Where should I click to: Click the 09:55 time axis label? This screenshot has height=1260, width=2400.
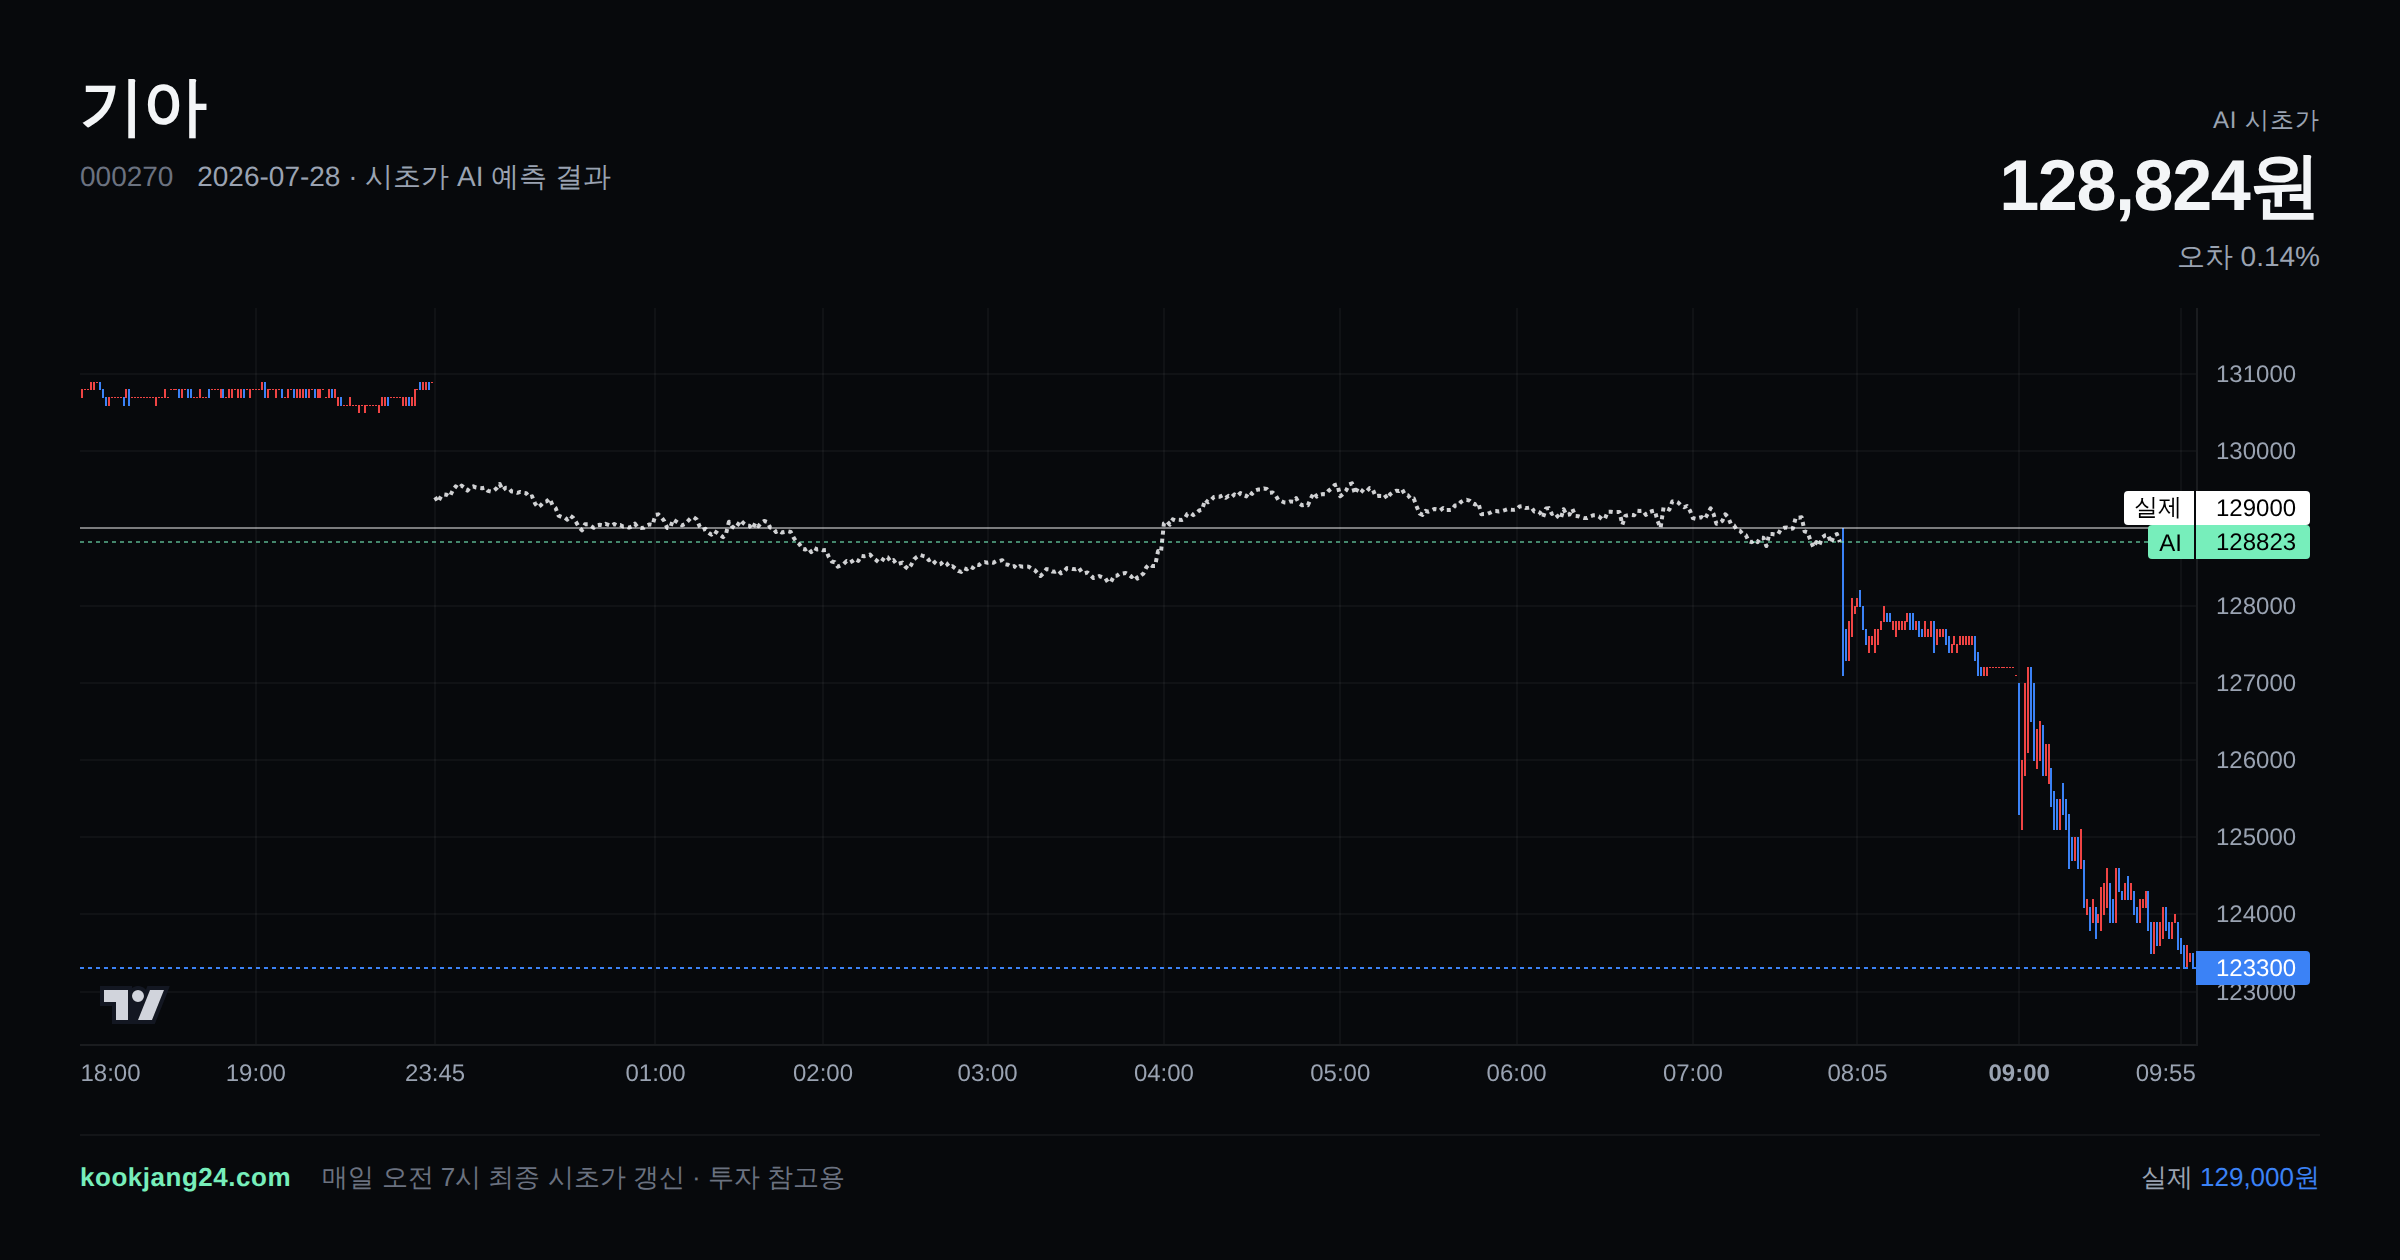2165,1073
